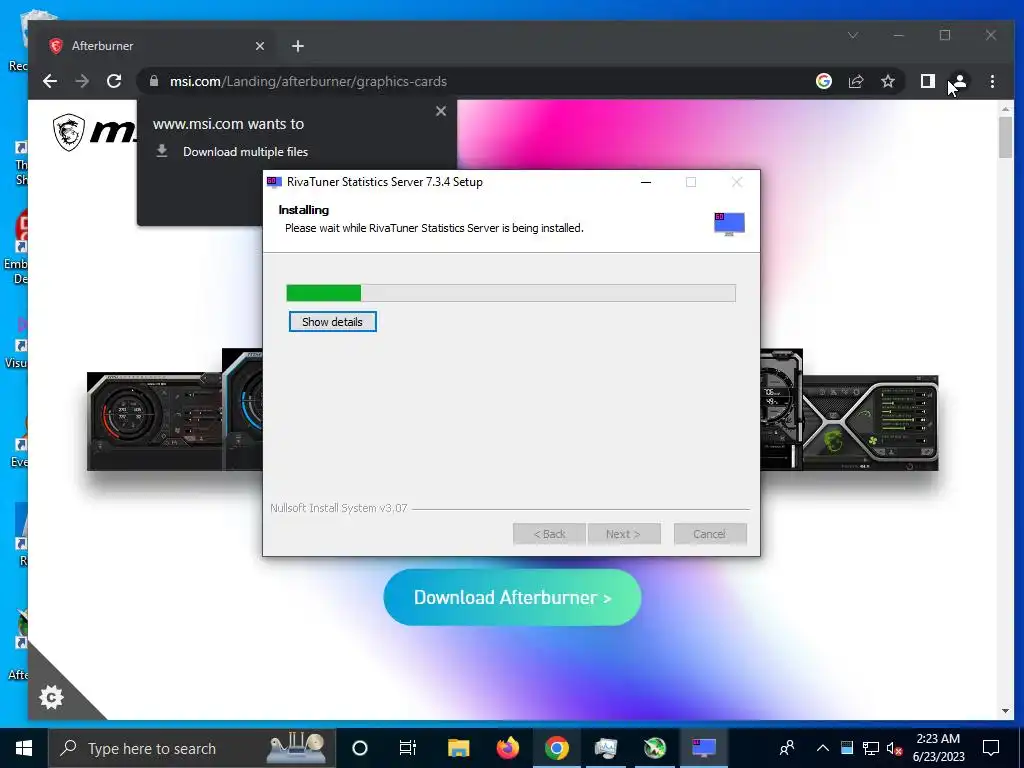Image resolution: width=1024 pixels, height=768 pixels.
Task: Open the clock showing 2:23 AM
Action: (938, 748)
